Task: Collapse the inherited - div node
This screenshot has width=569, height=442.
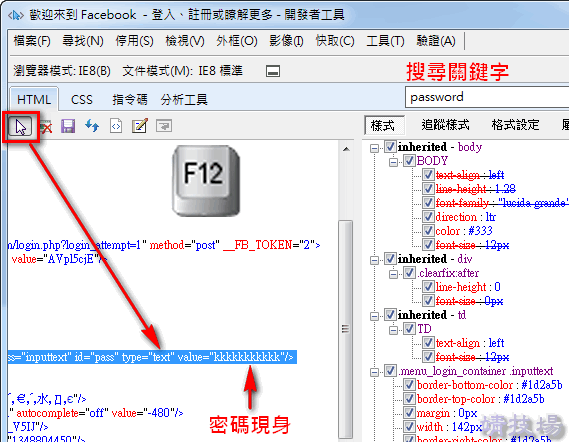Action: coord(374,260)
